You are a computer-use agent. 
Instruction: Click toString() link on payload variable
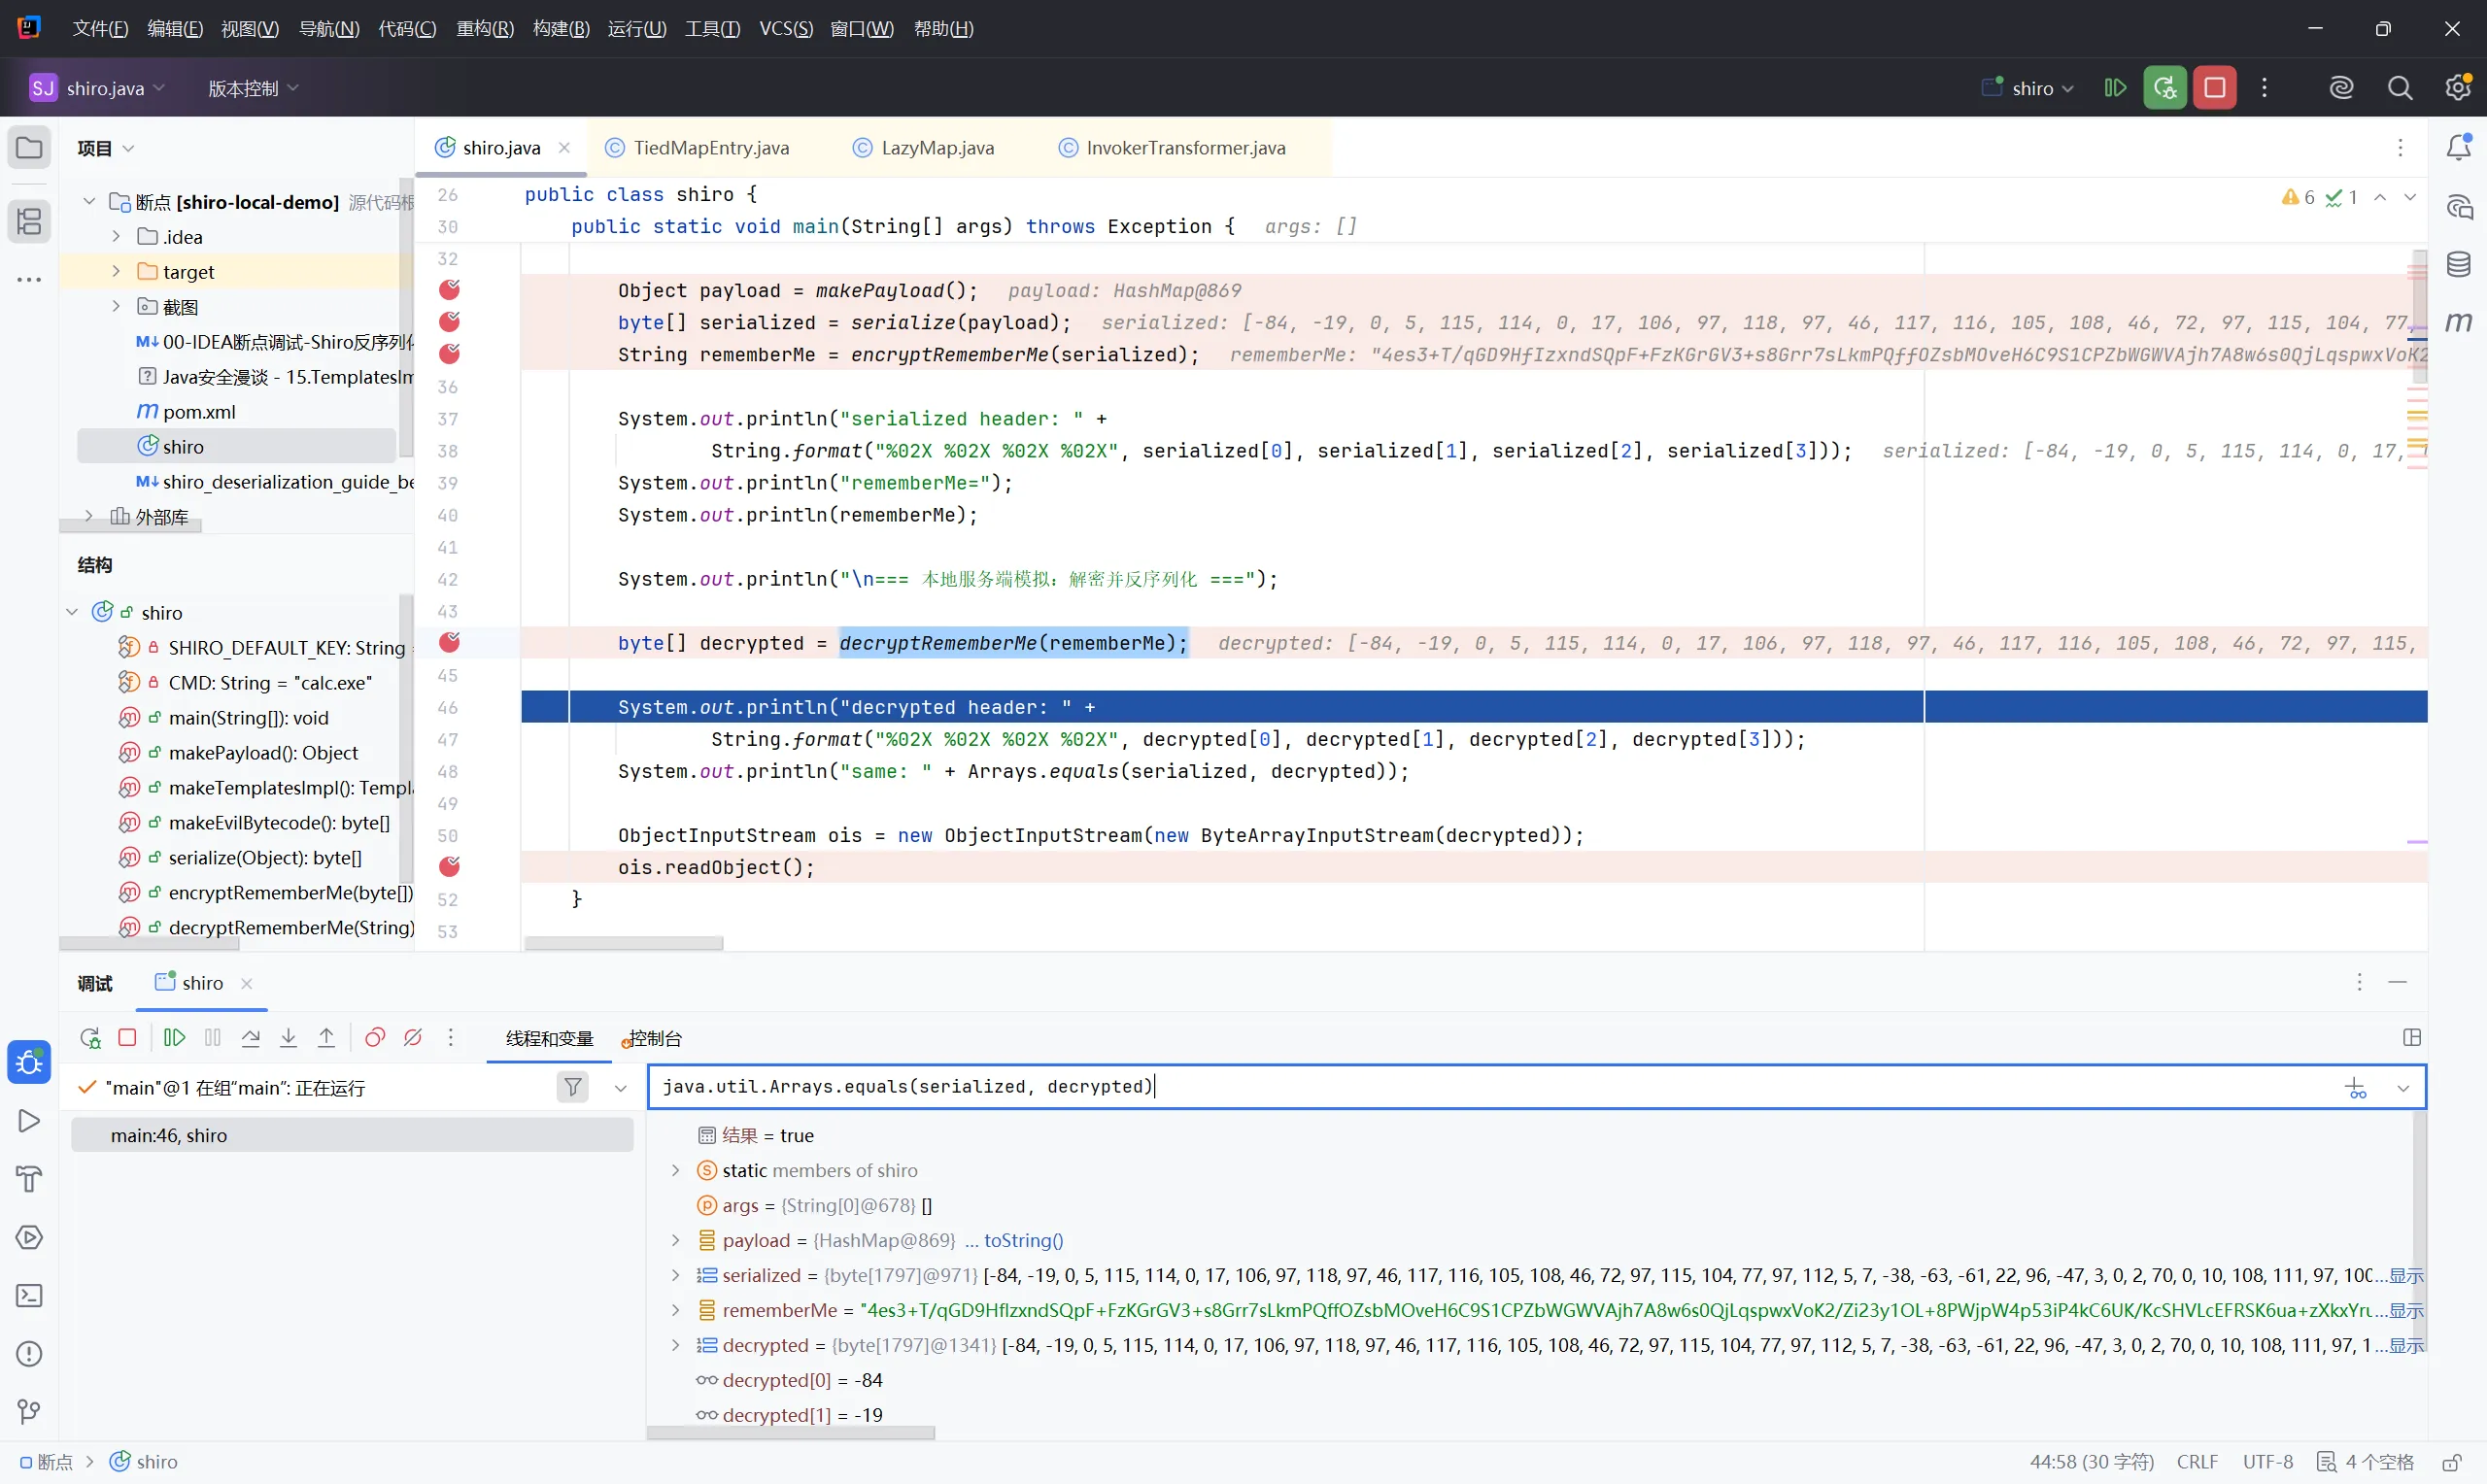point(1024,1240)
